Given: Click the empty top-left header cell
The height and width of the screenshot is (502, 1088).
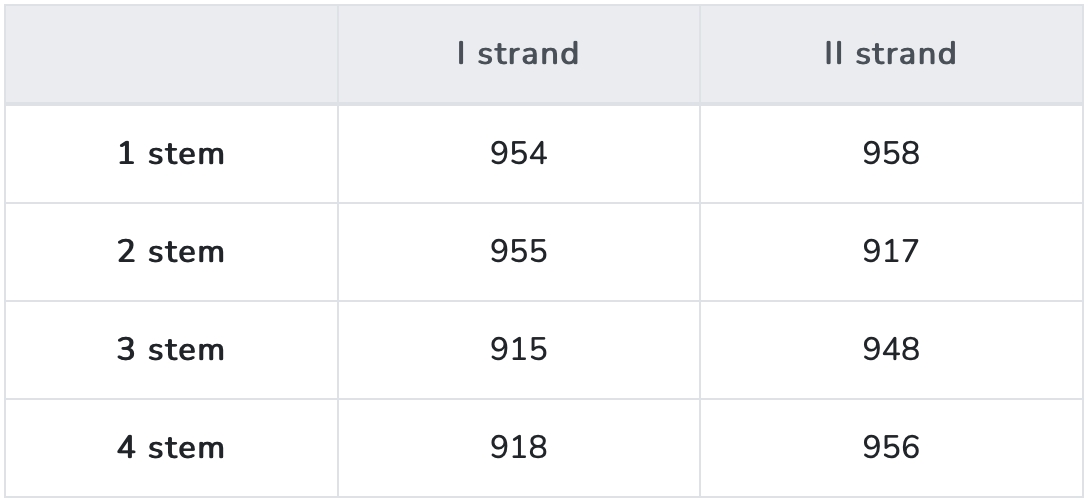Looking at the screenshot, I should [x=171, y=54].
